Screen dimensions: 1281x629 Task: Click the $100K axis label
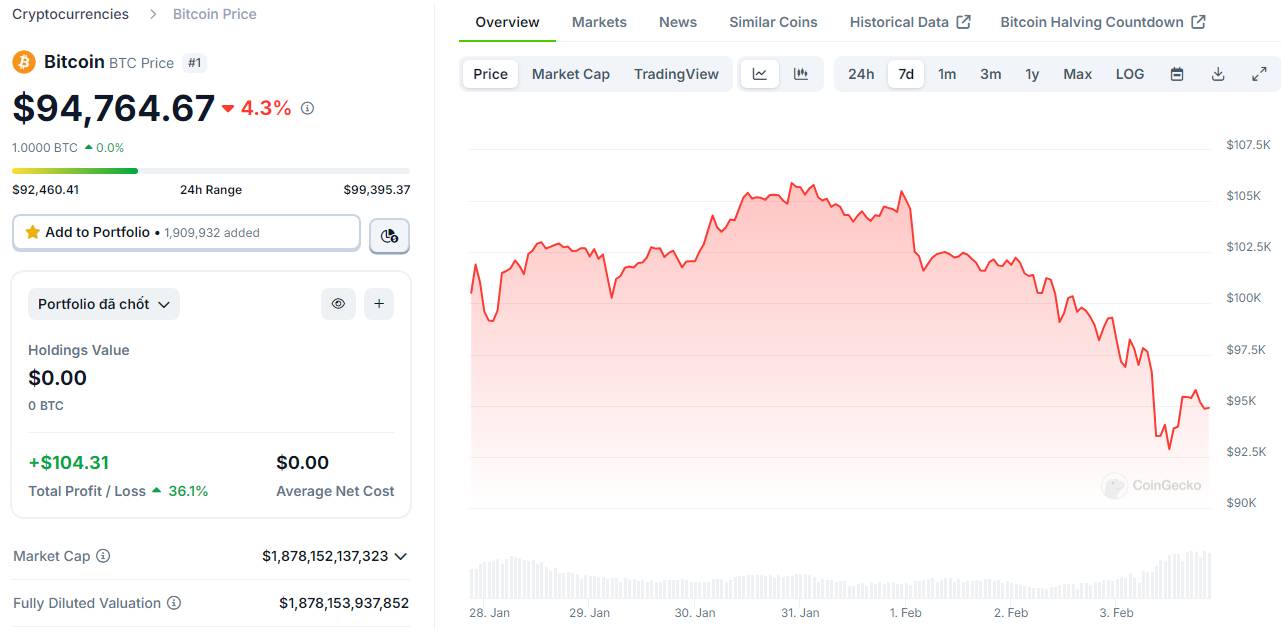tap(1244, 298)
